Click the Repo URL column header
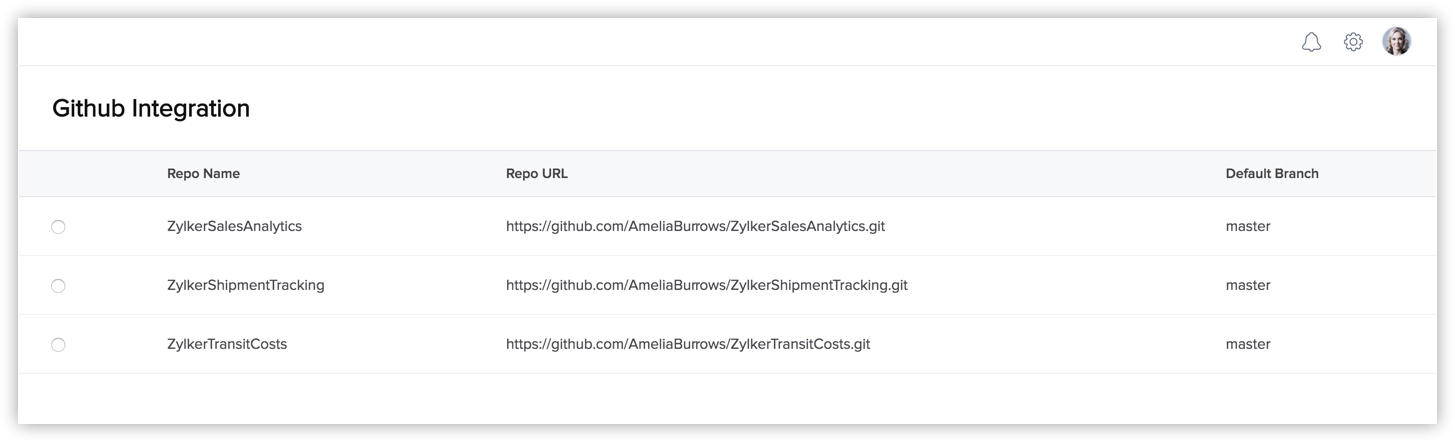1455x442 pixels. coord(537,173)
